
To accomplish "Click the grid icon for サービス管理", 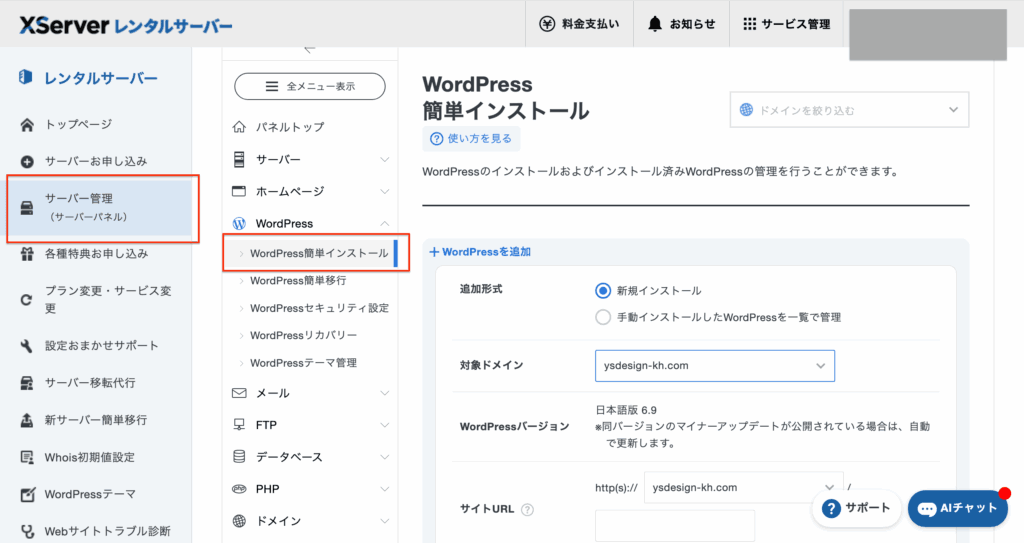I will [x=750, y=24].
